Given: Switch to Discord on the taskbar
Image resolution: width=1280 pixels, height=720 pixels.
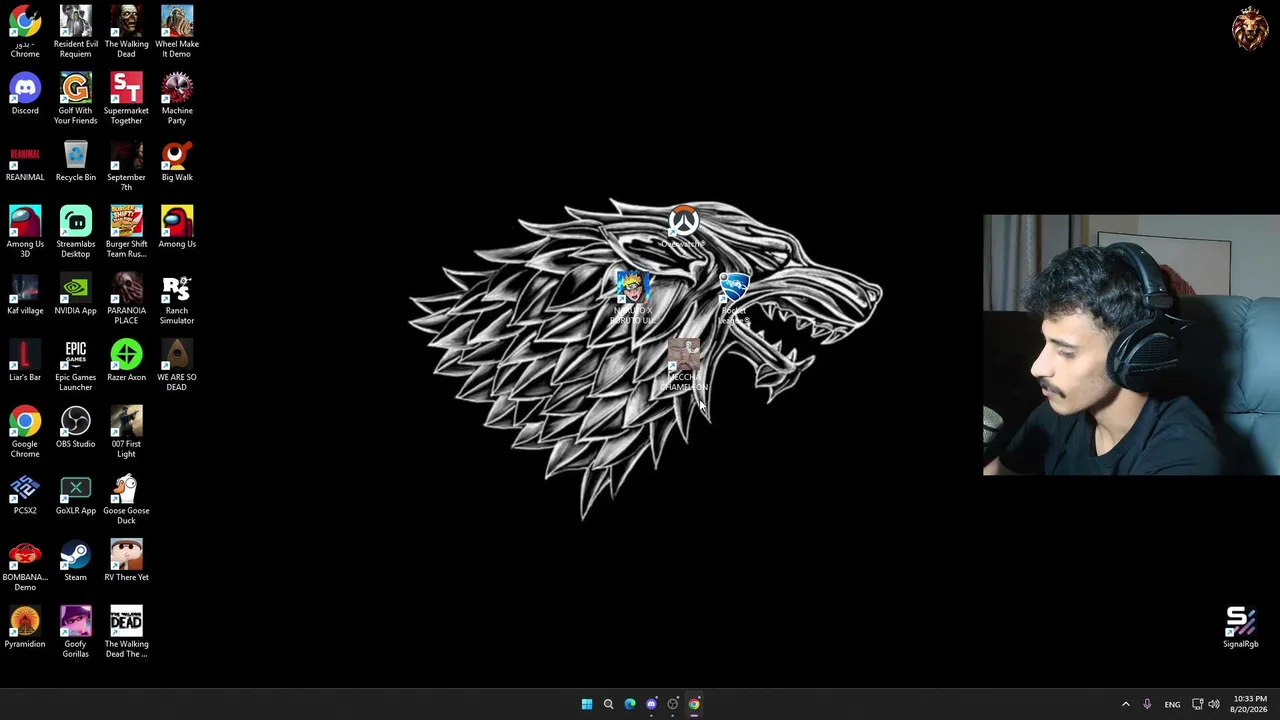Looking at the screenshot, I should tap(651, 704).
